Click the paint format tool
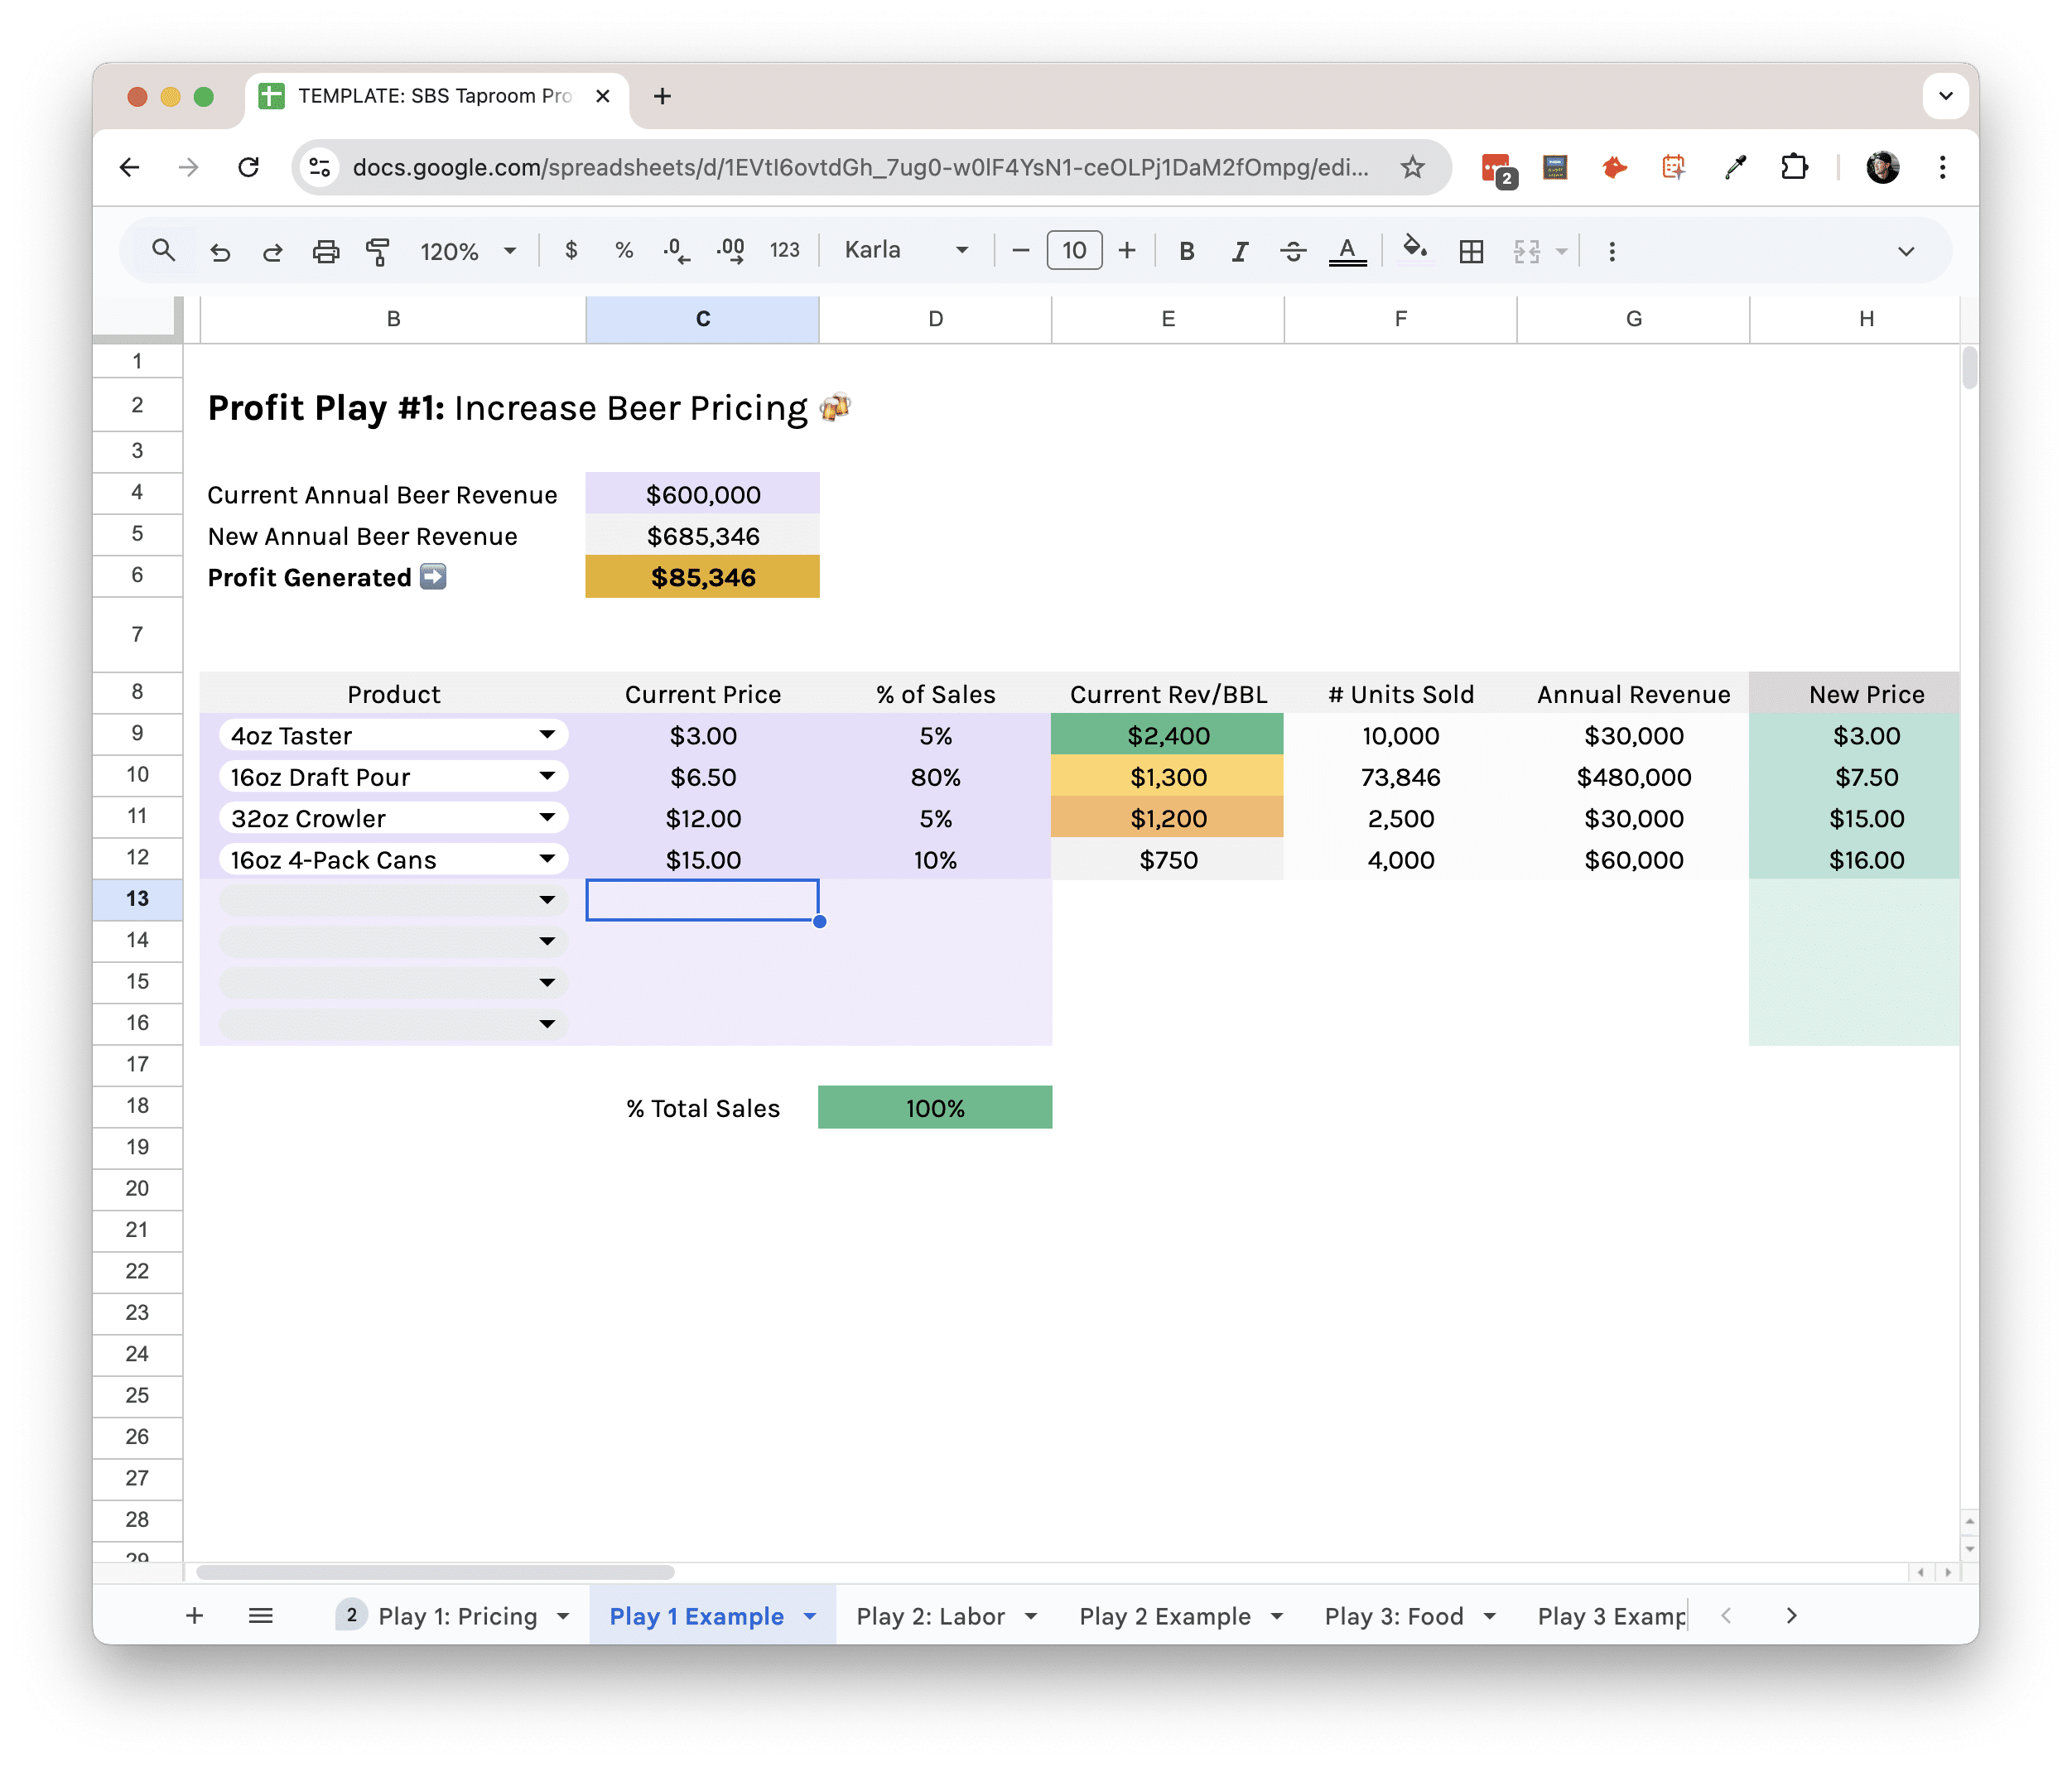The width and height of the screenshot is (2072, 1767). pyautogui.click(x=379, y=250)
